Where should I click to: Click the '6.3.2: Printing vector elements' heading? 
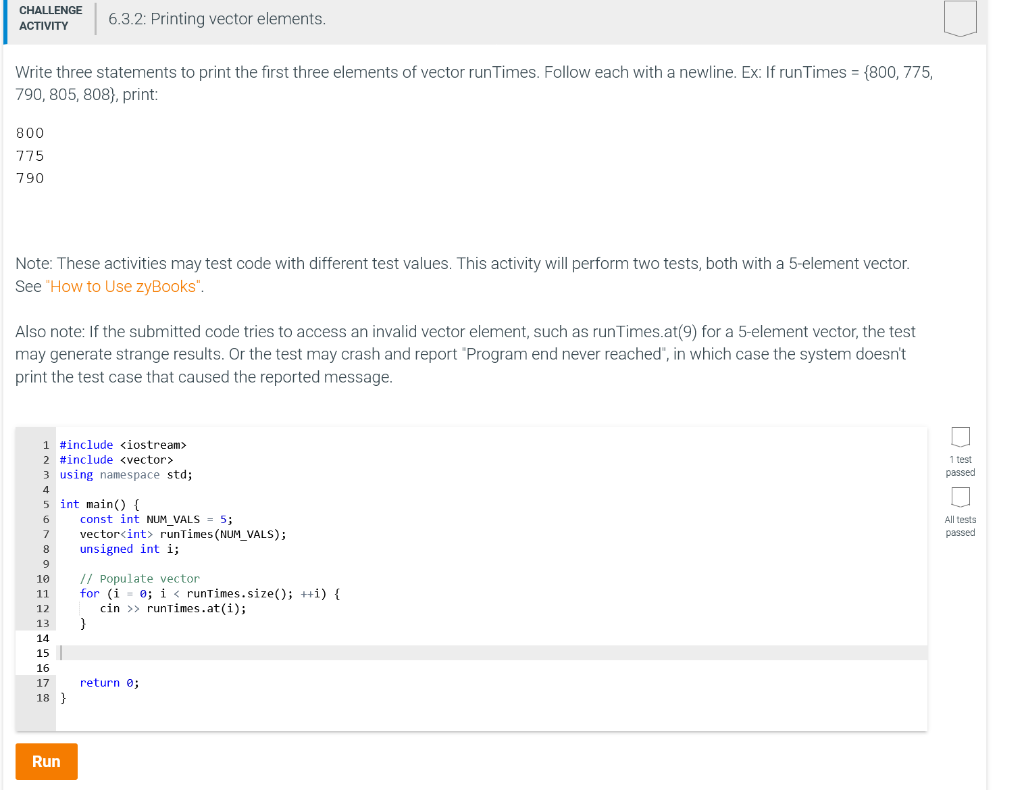[x=217, y=18]
